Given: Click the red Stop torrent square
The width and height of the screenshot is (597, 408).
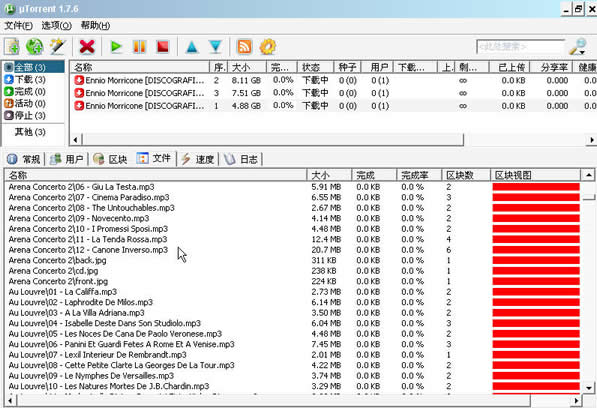Looking at the screenshot, I should click(163, 47).
